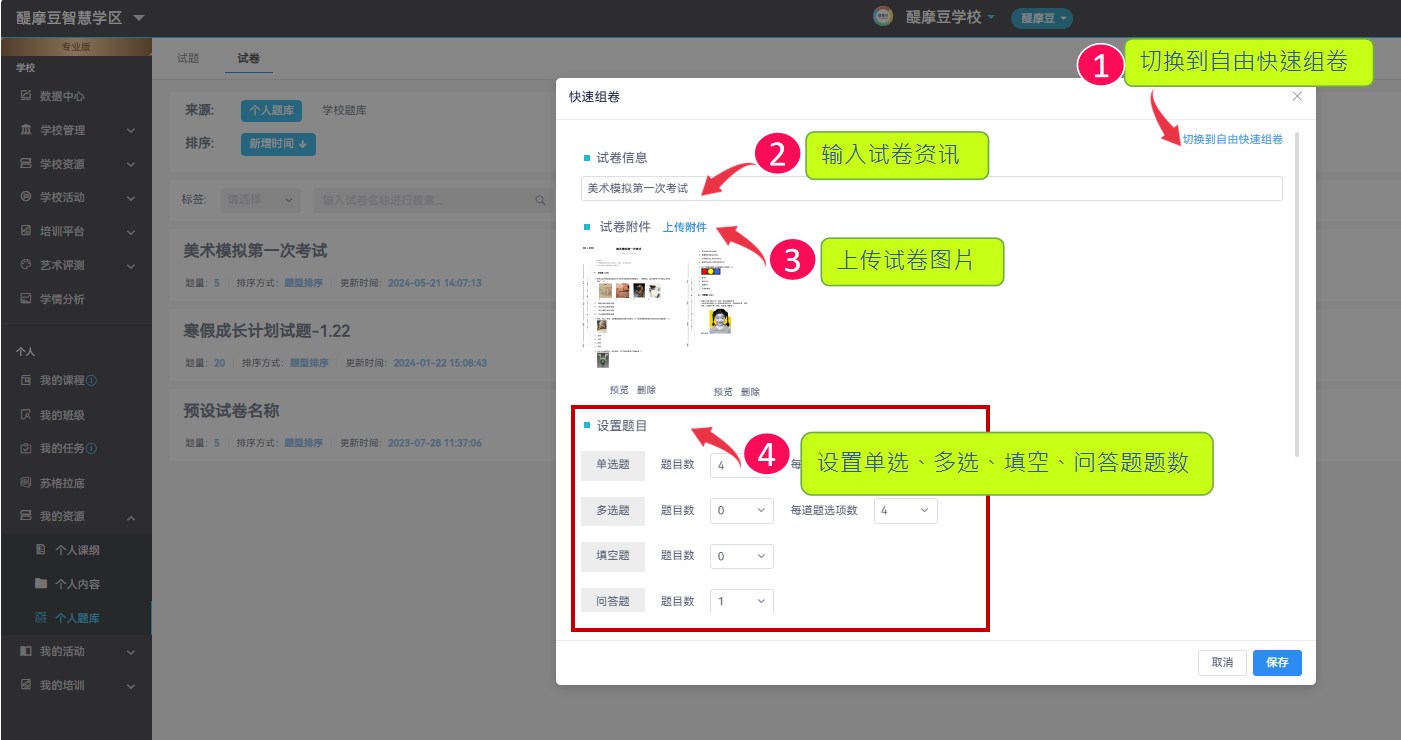This screenshot has height=740, width=1401.
Task: Click the 我的课程 sidebar icon
Action: pos(26,381)
